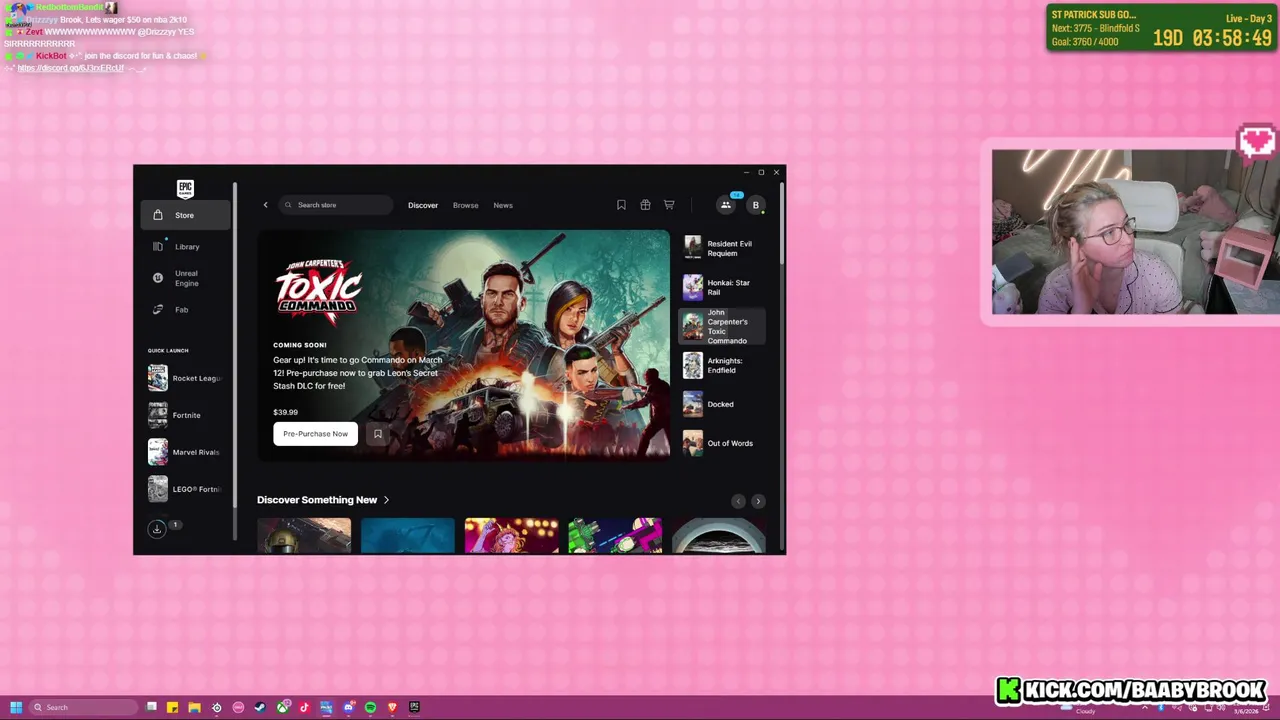Open File Explorer from the taskbar

pyautogui.click(x=194, y=707)
